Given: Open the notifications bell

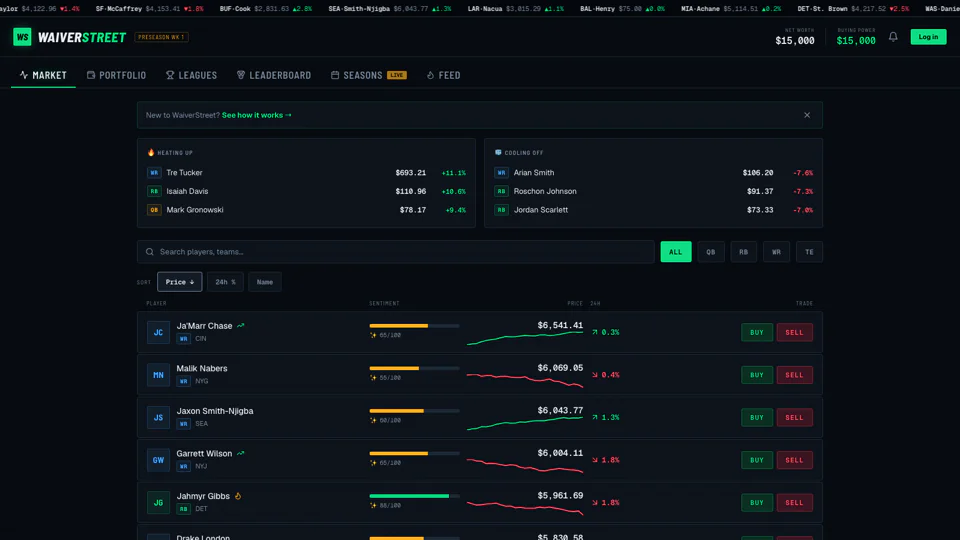Looking at the screenshot, I should [x=893, y=37].
